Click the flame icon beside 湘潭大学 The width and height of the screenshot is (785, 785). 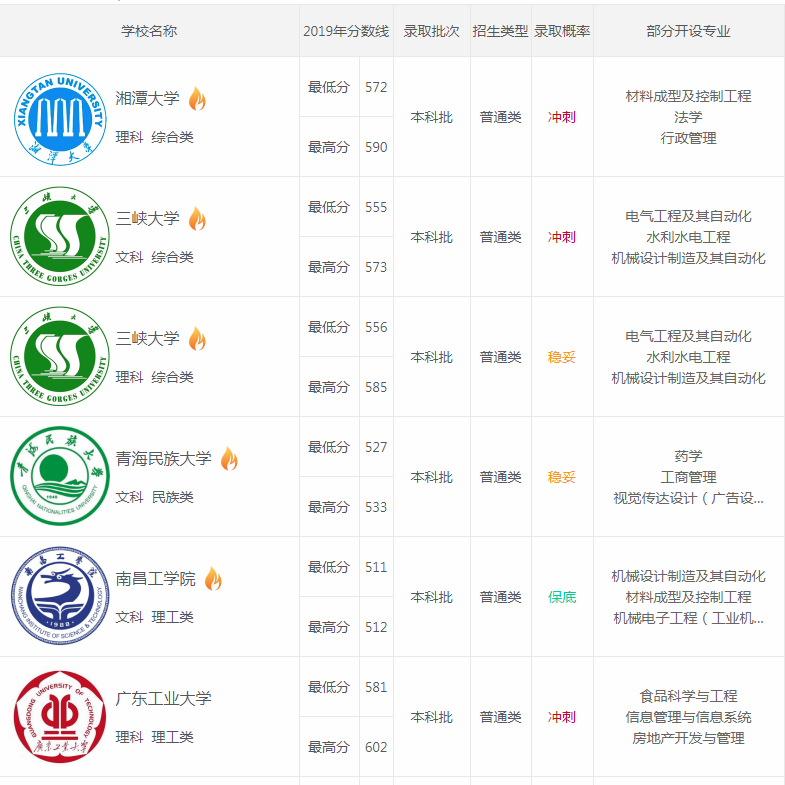(197, 98)
